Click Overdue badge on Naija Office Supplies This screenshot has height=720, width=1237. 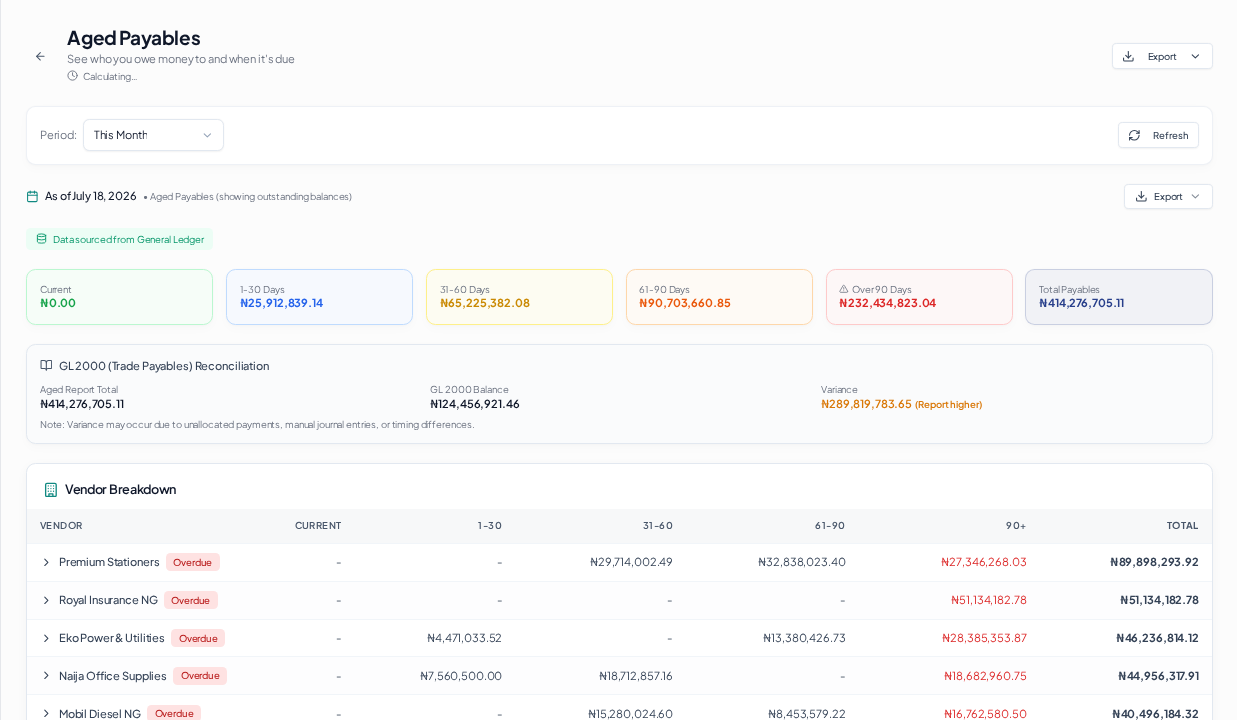[x=200, y=676]
